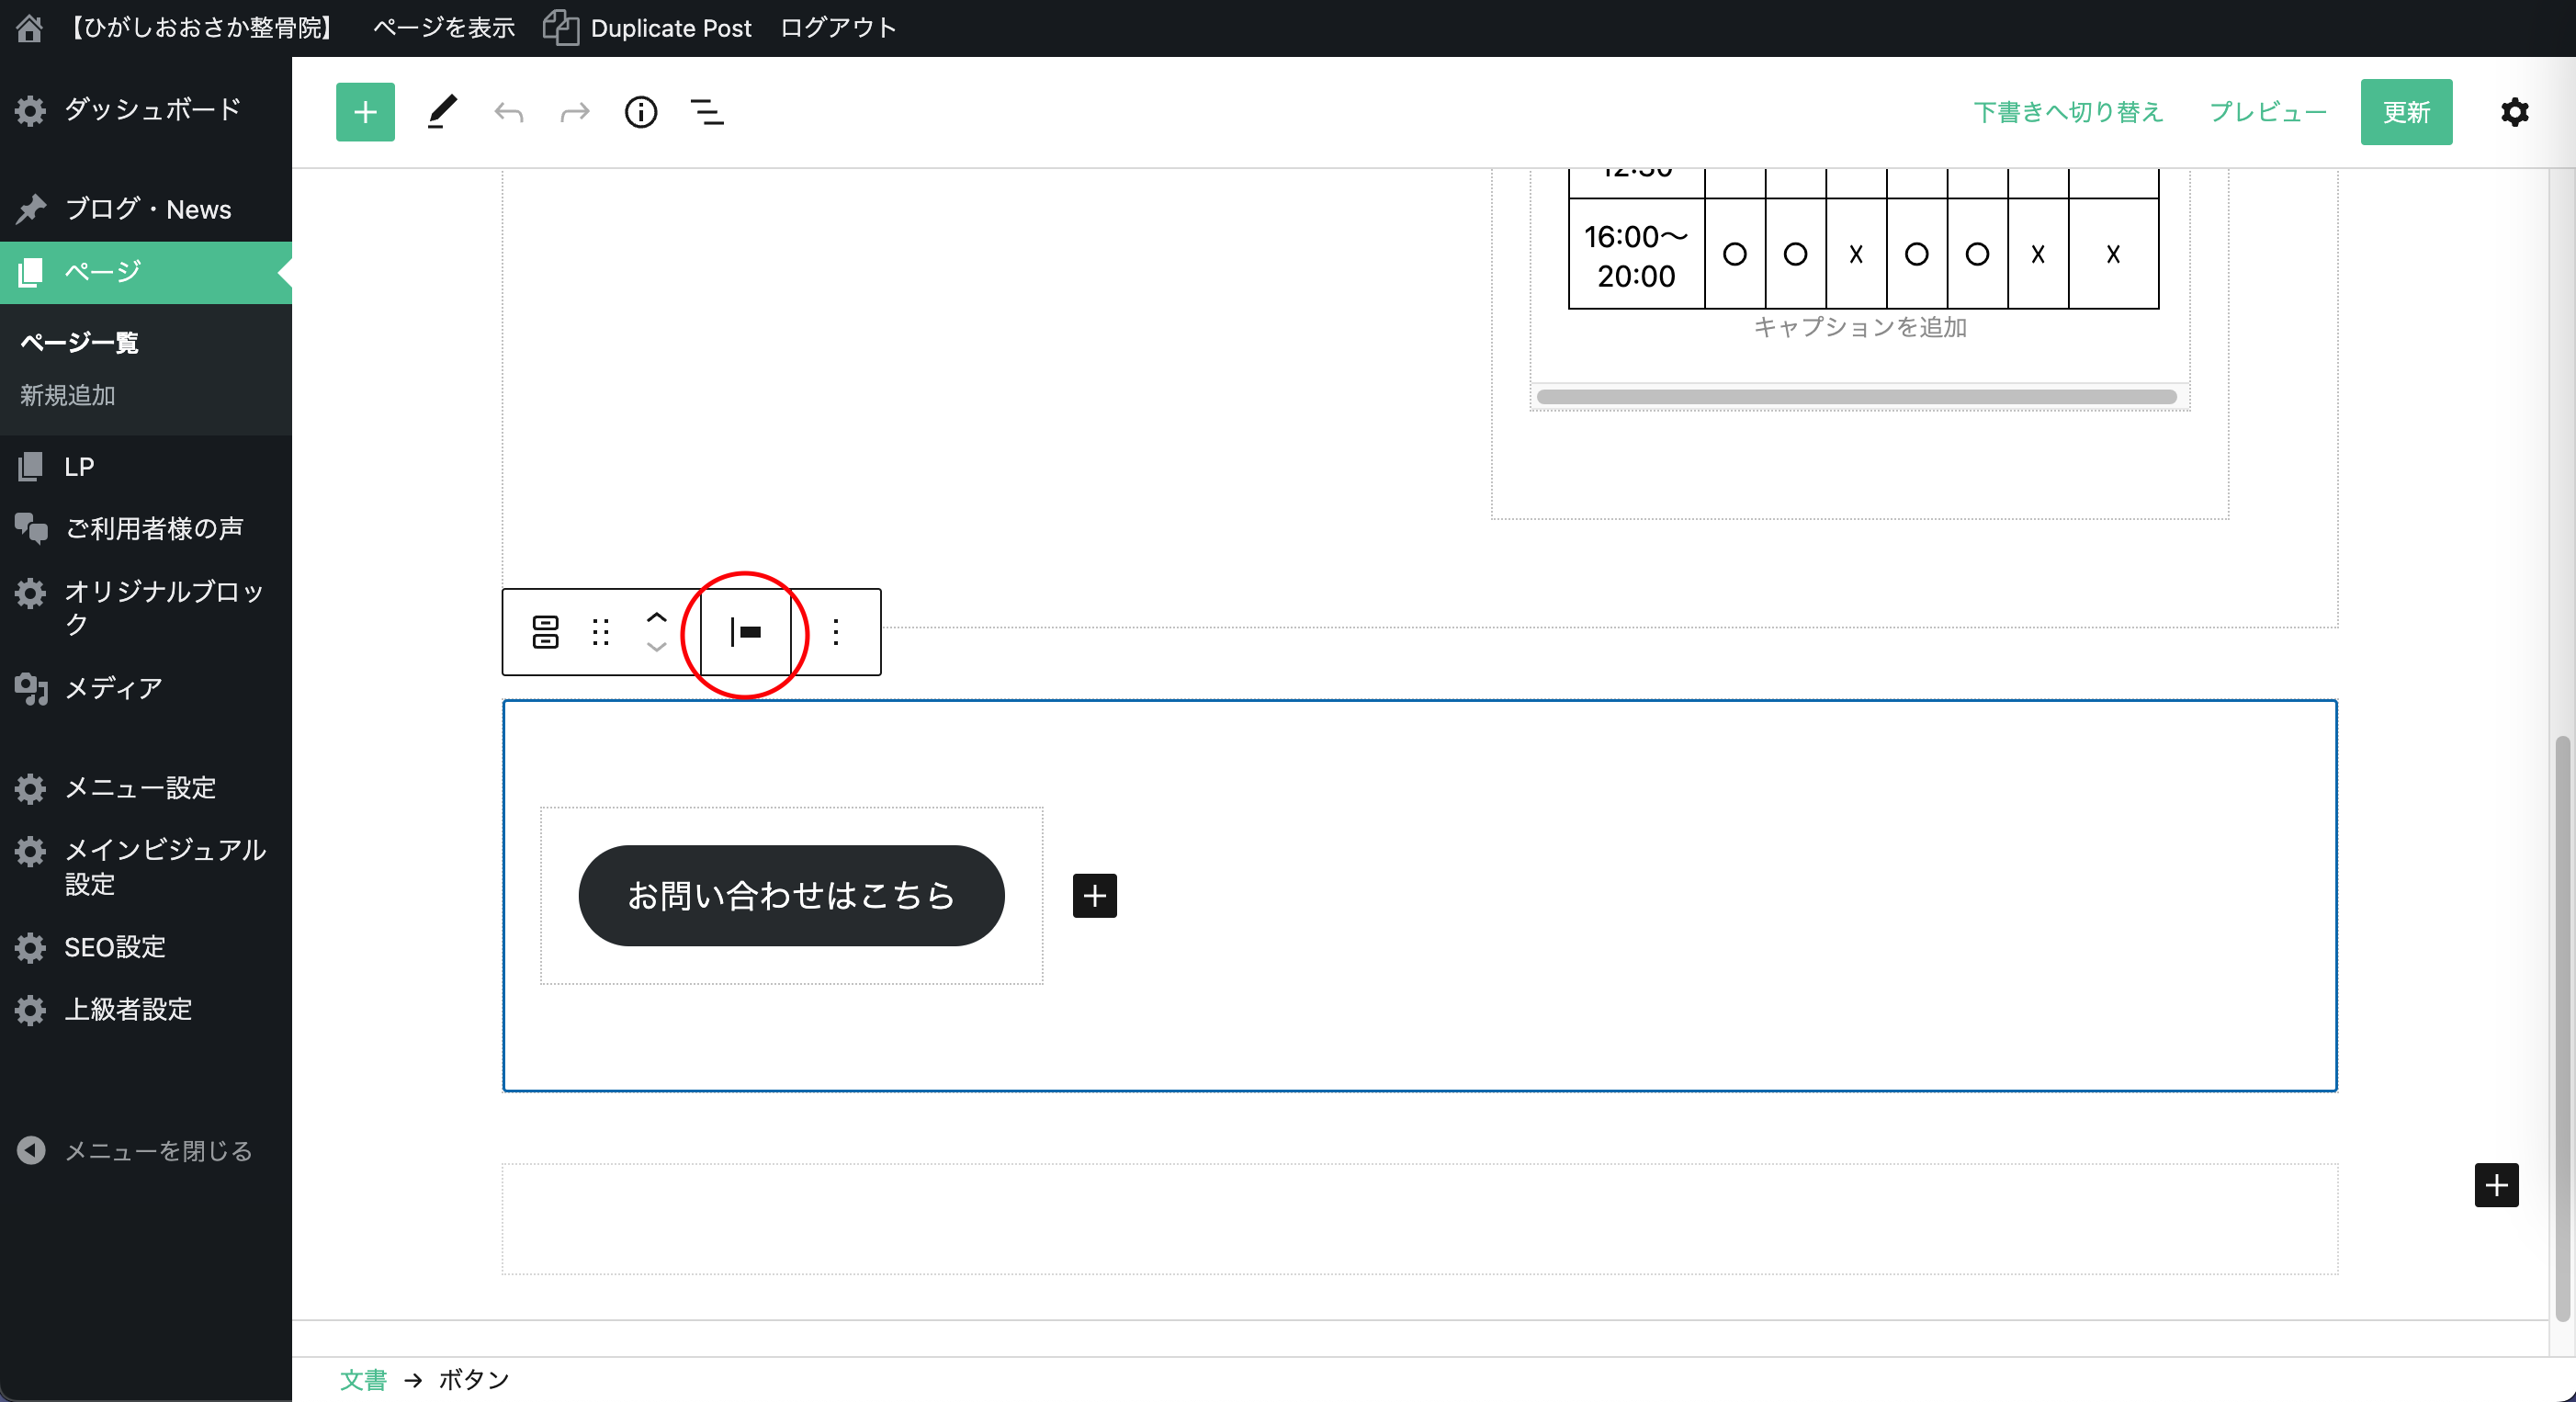Click the Buttons block type icon
2576x1402 pixels.
tap(545, 632)
